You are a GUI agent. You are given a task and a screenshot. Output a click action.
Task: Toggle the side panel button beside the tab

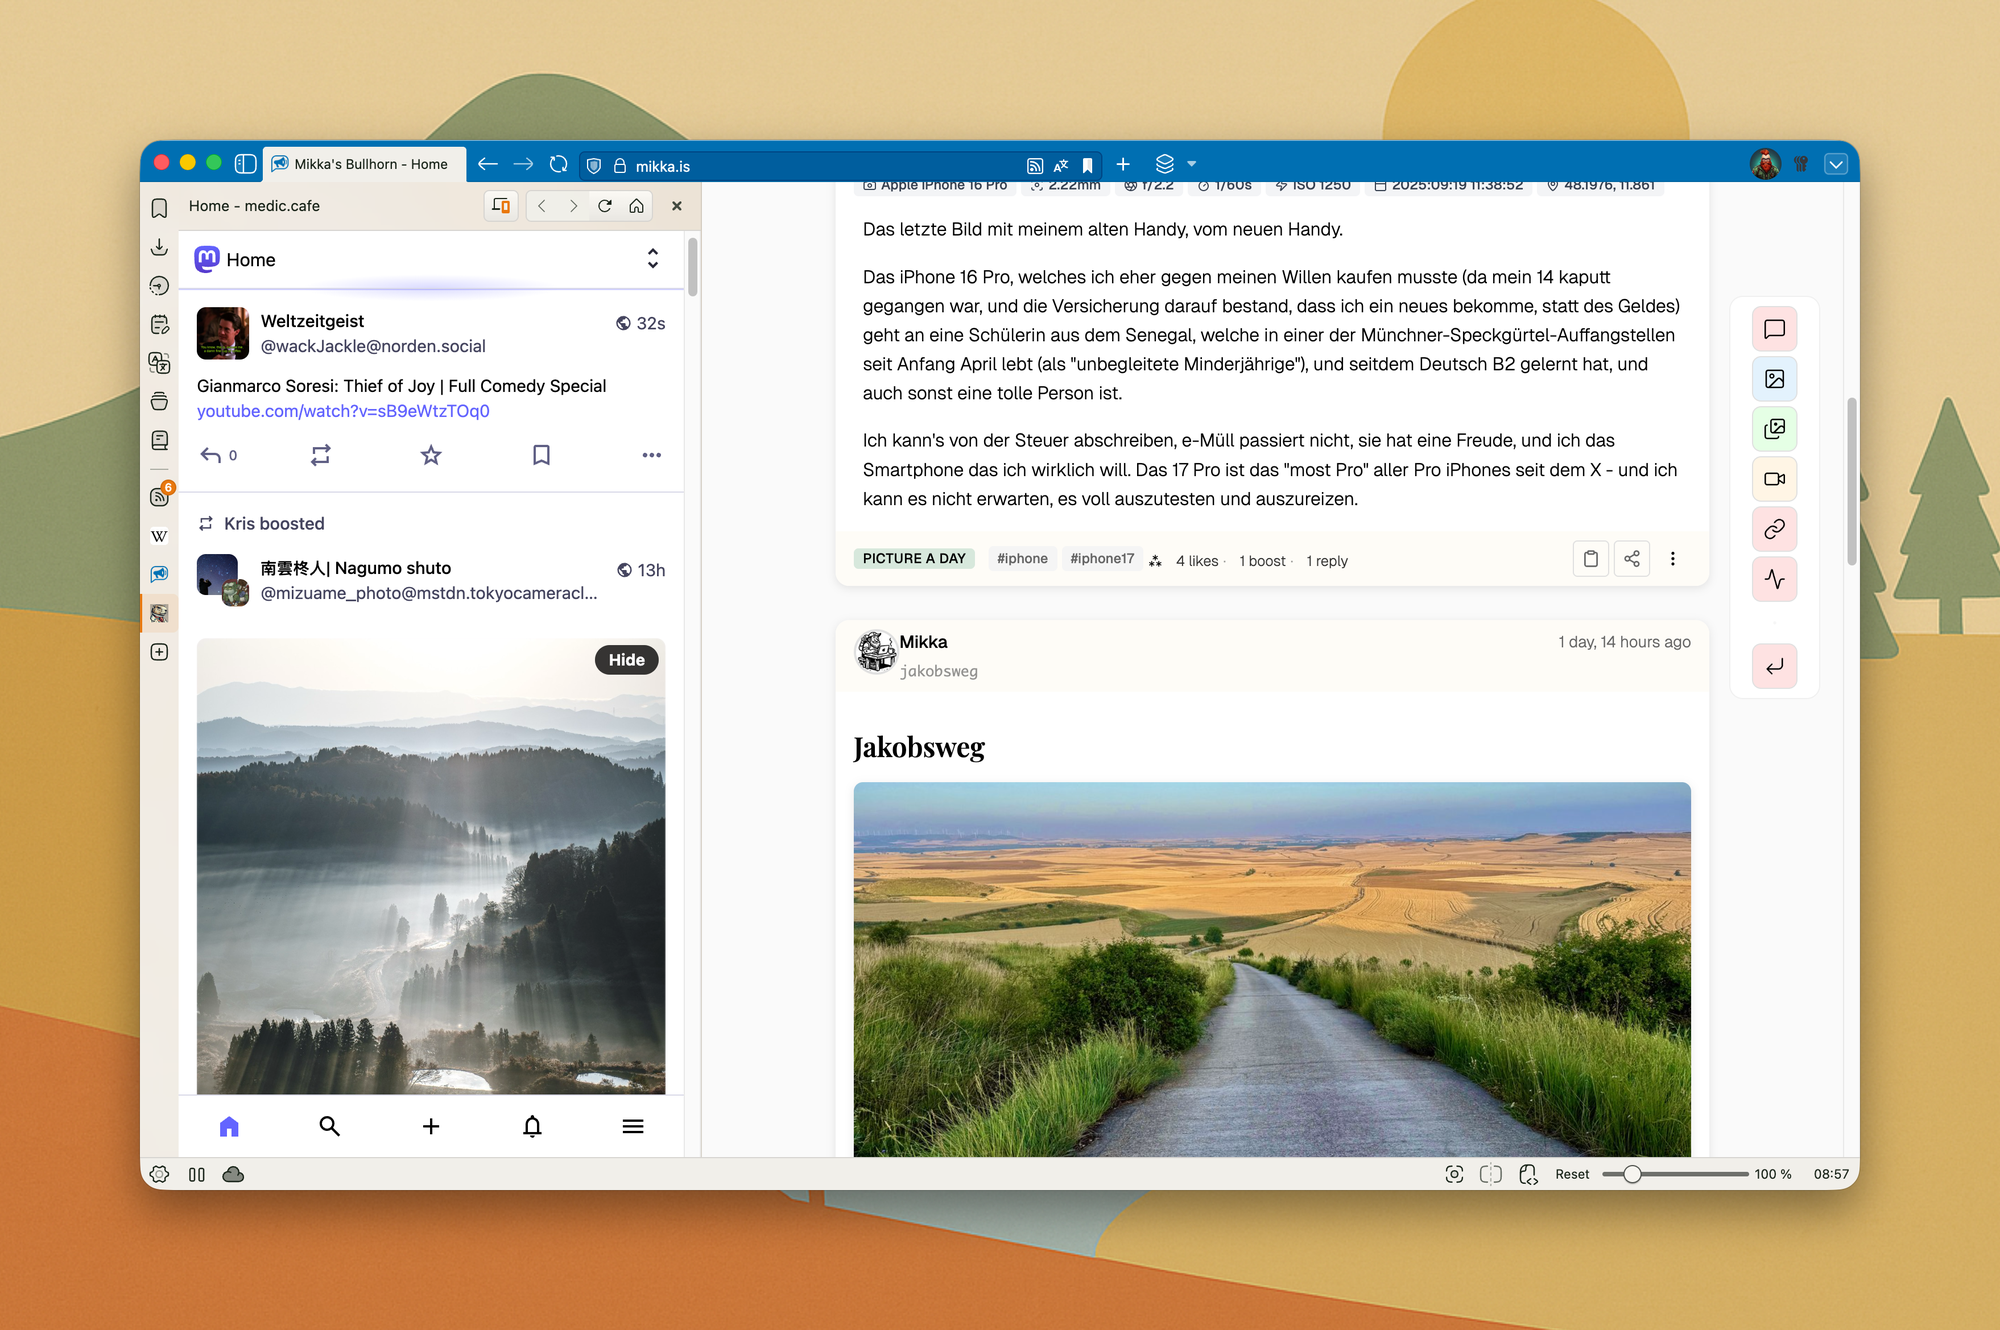pyautogui.click(x=245, y=164)
